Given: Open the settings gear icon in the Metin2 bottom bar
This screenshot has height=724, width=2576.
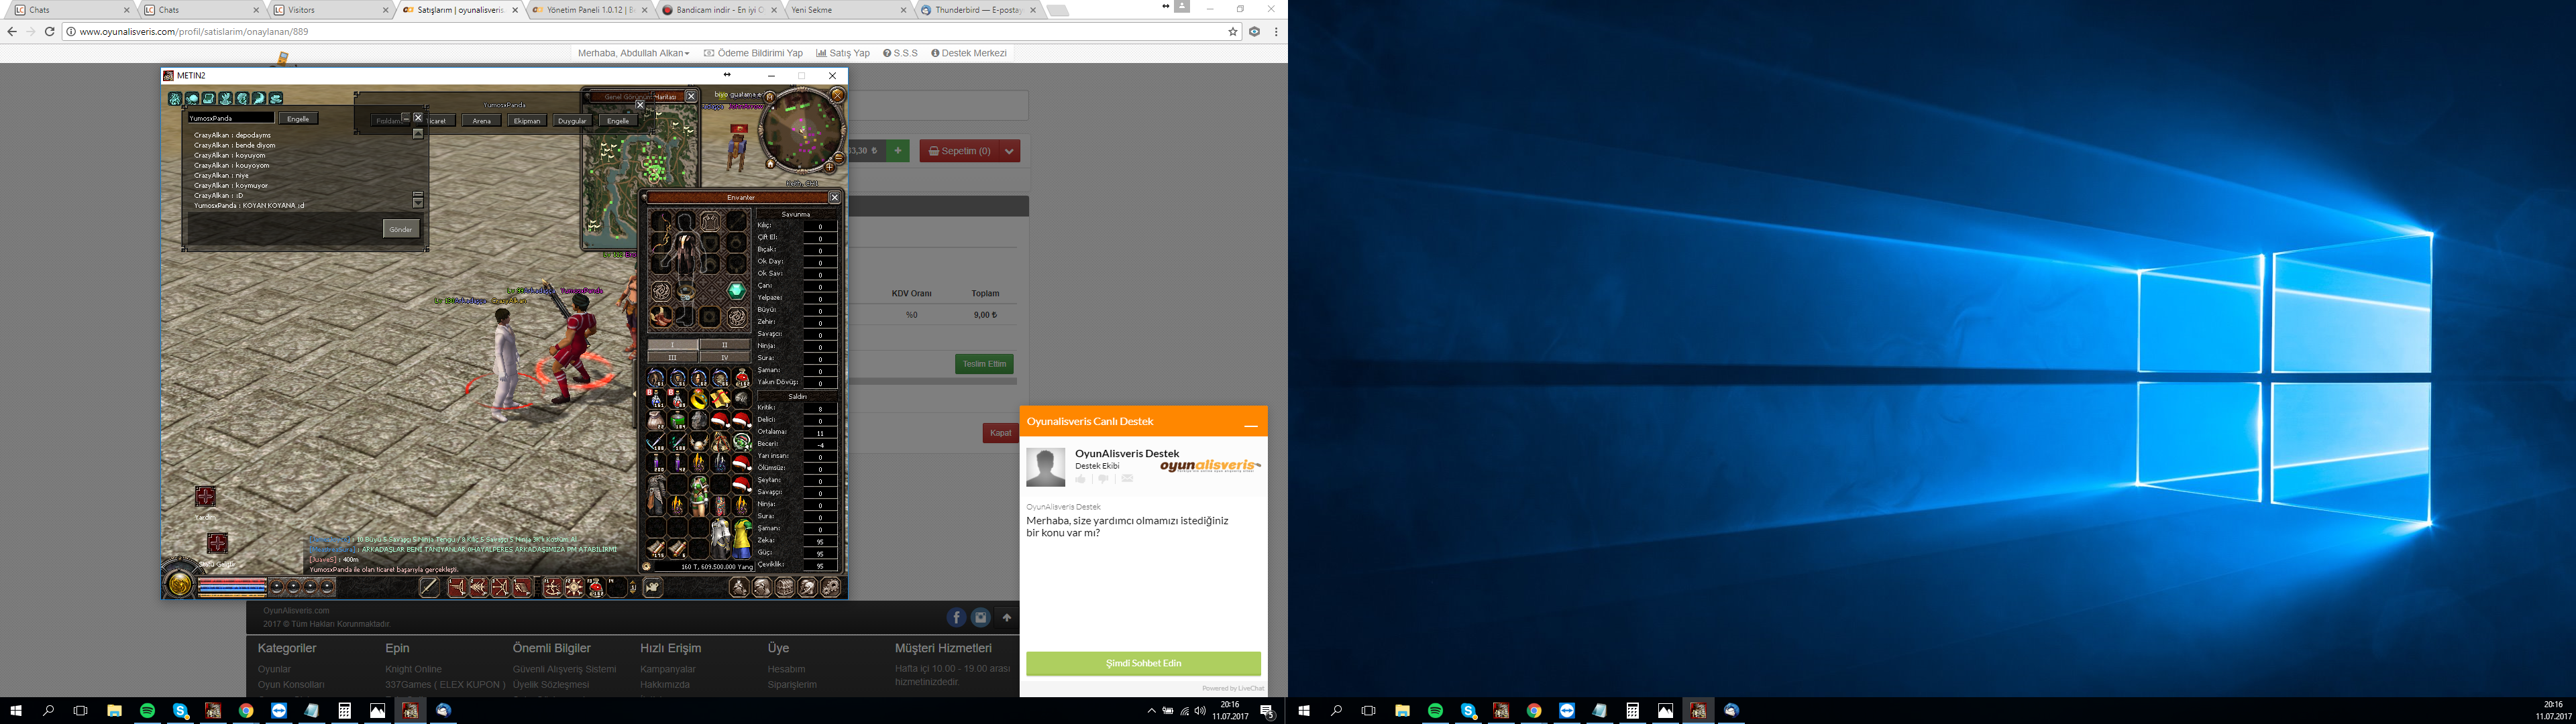Looking at the screenshot, I should coord(831,587).
